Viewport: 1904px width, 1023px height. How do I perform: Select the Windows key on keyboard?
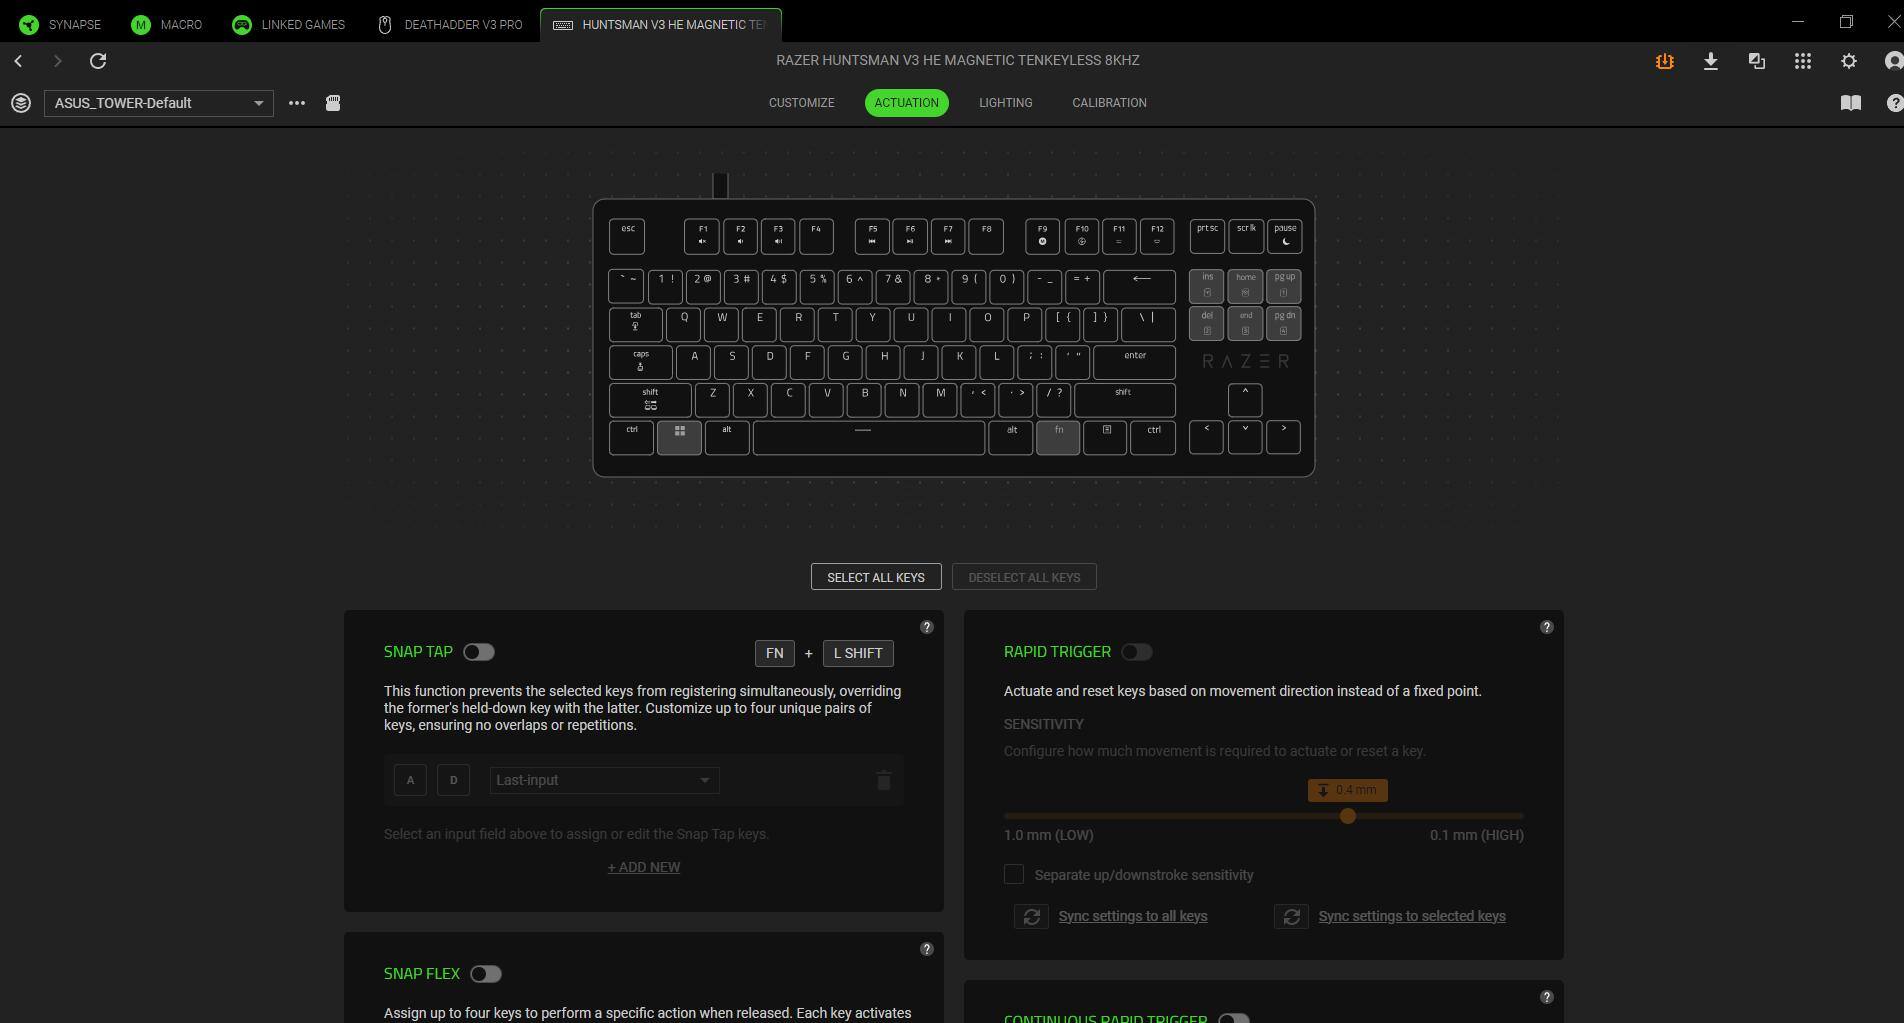[x=679, y=437]
